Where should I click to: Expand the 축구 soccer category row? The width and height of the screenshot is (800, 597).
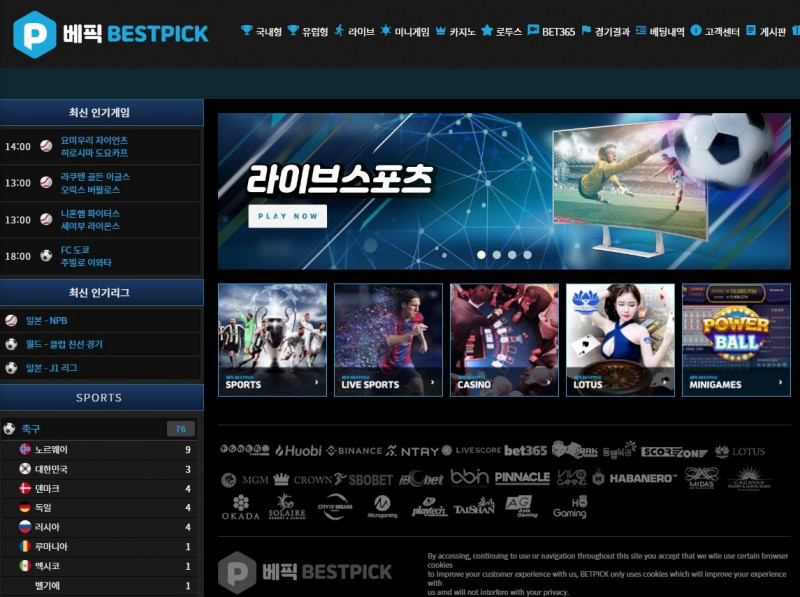pyautogui.click(x=100, y=429)
